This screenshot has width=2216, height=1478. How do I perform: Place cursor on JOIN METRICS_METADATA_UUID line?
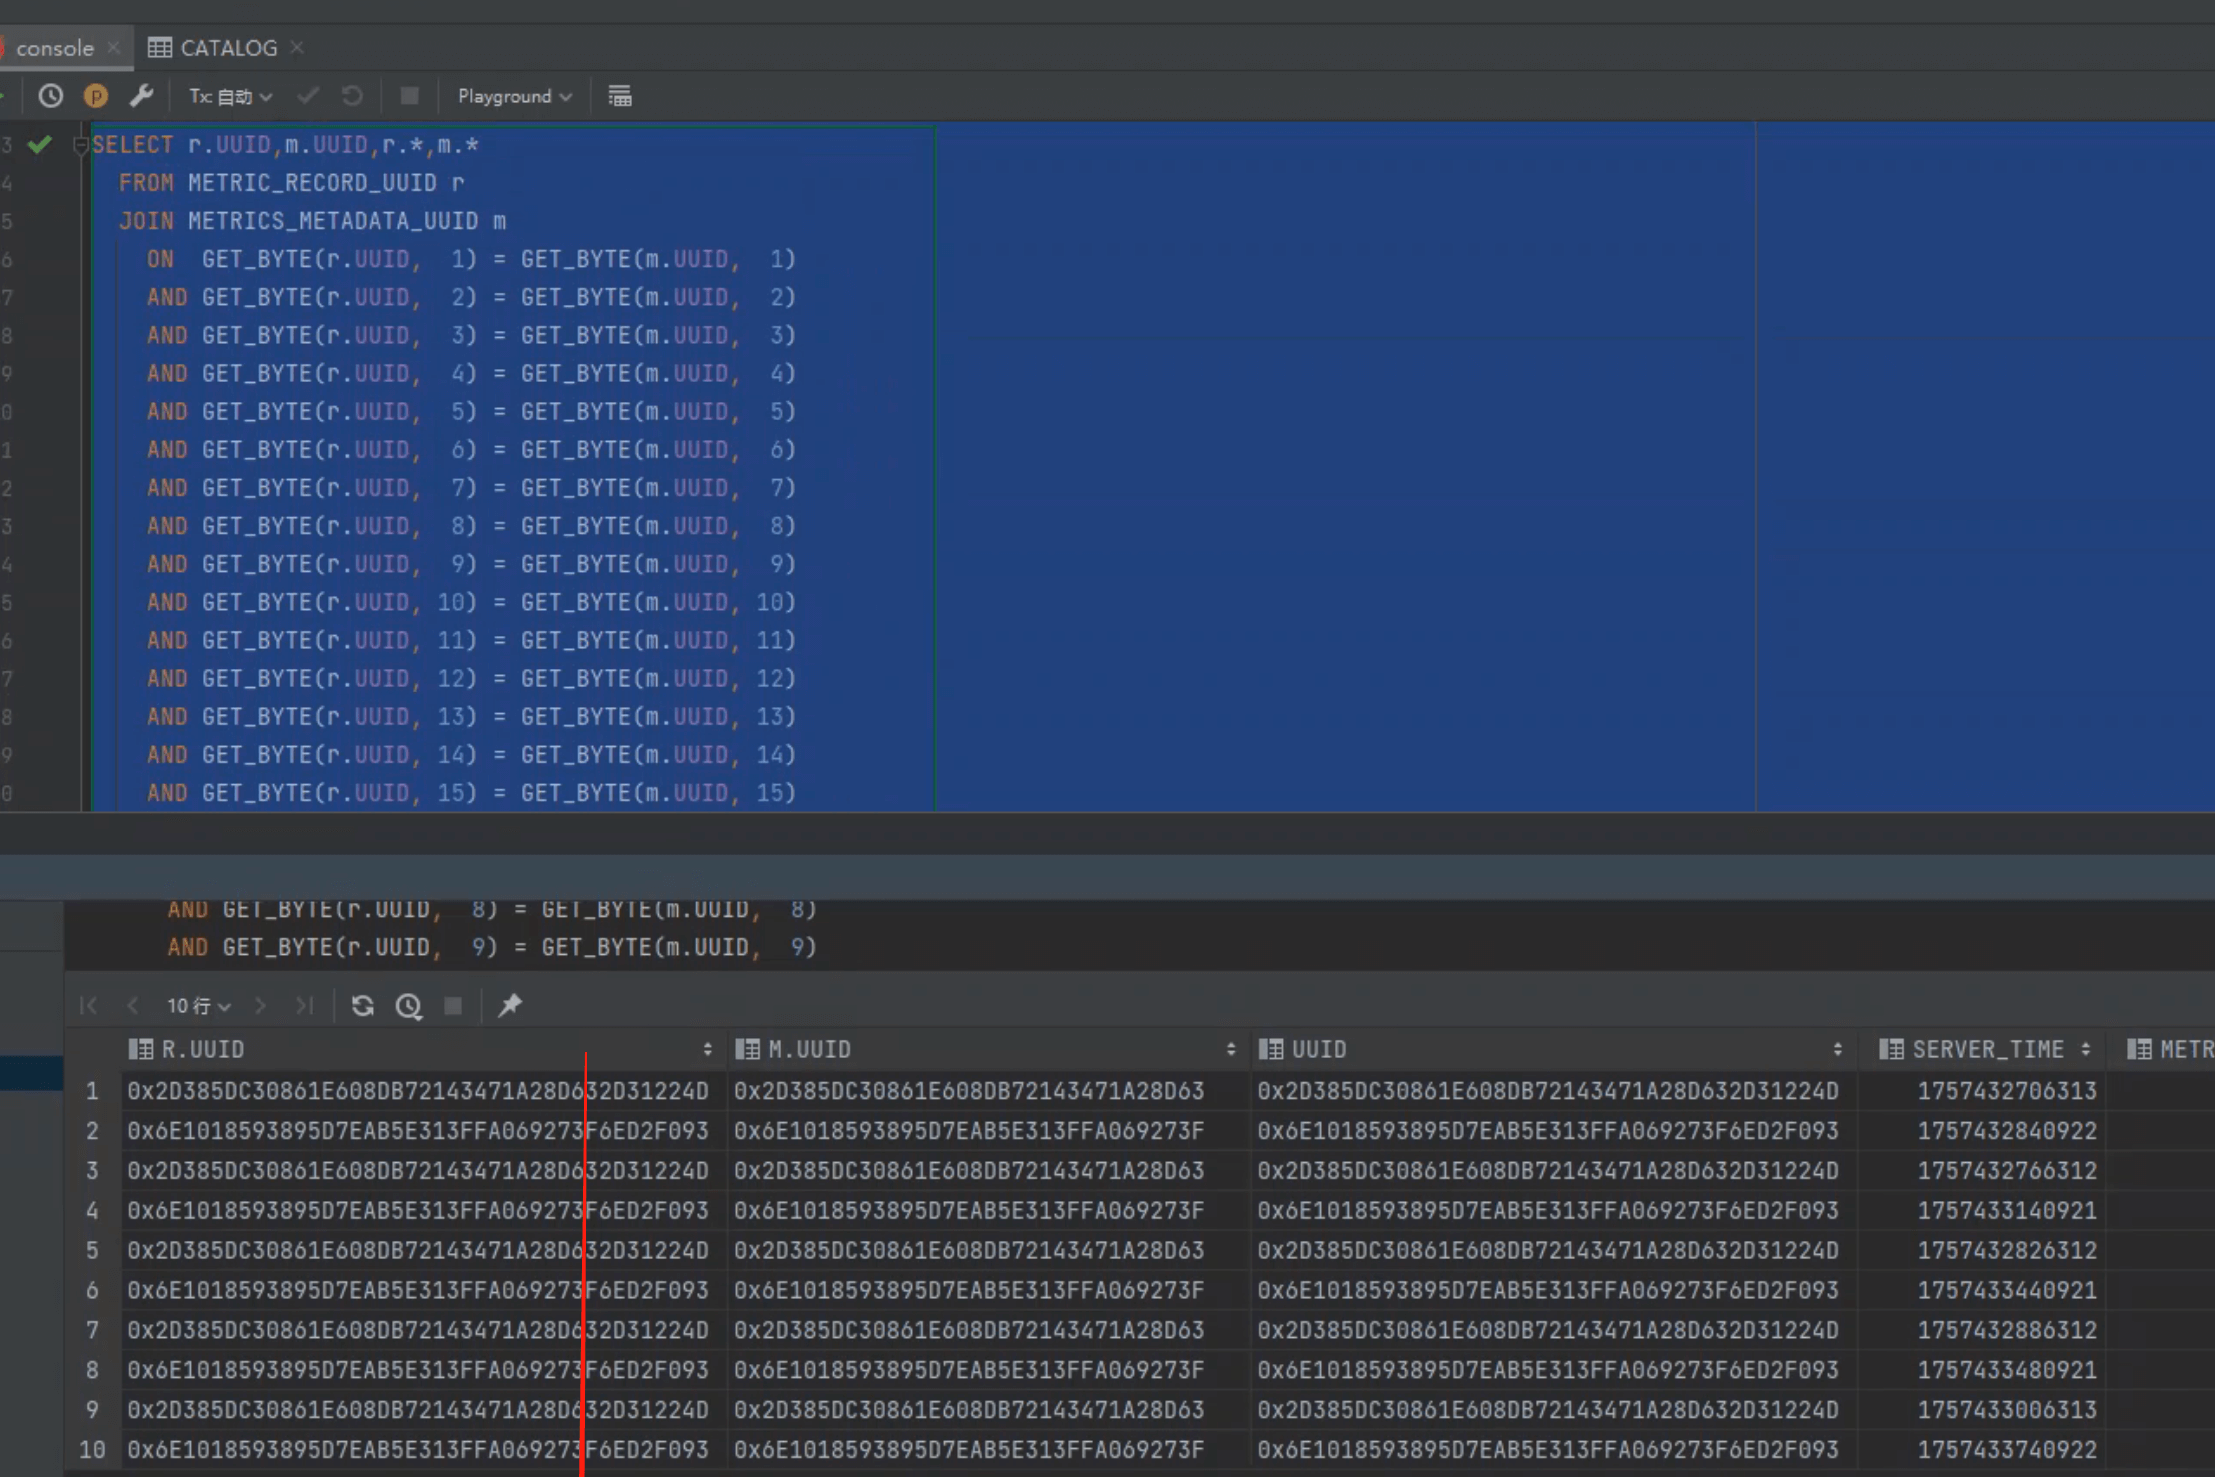point(312,221)
